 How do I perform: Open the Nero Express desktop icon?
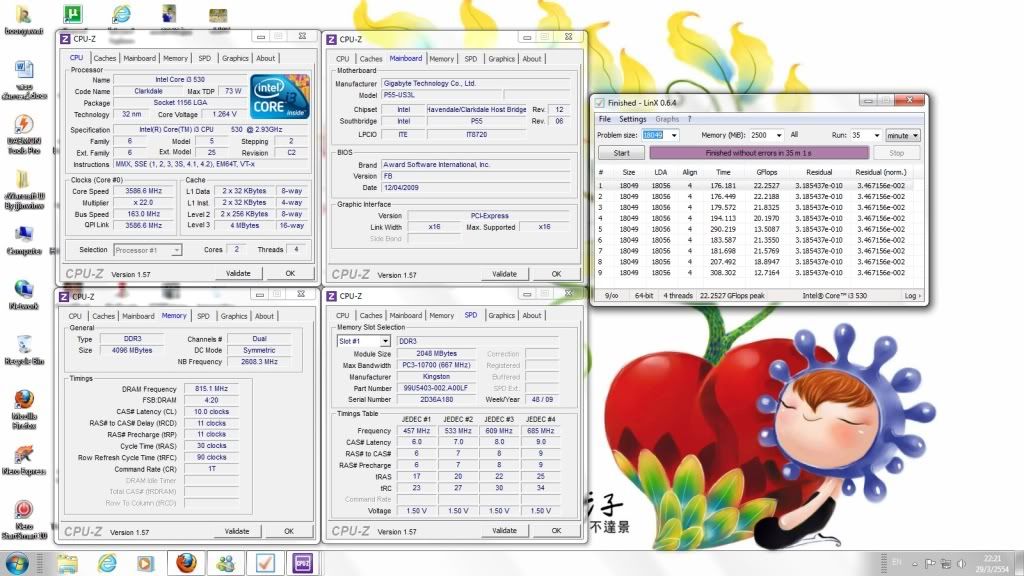coord(24,455)
